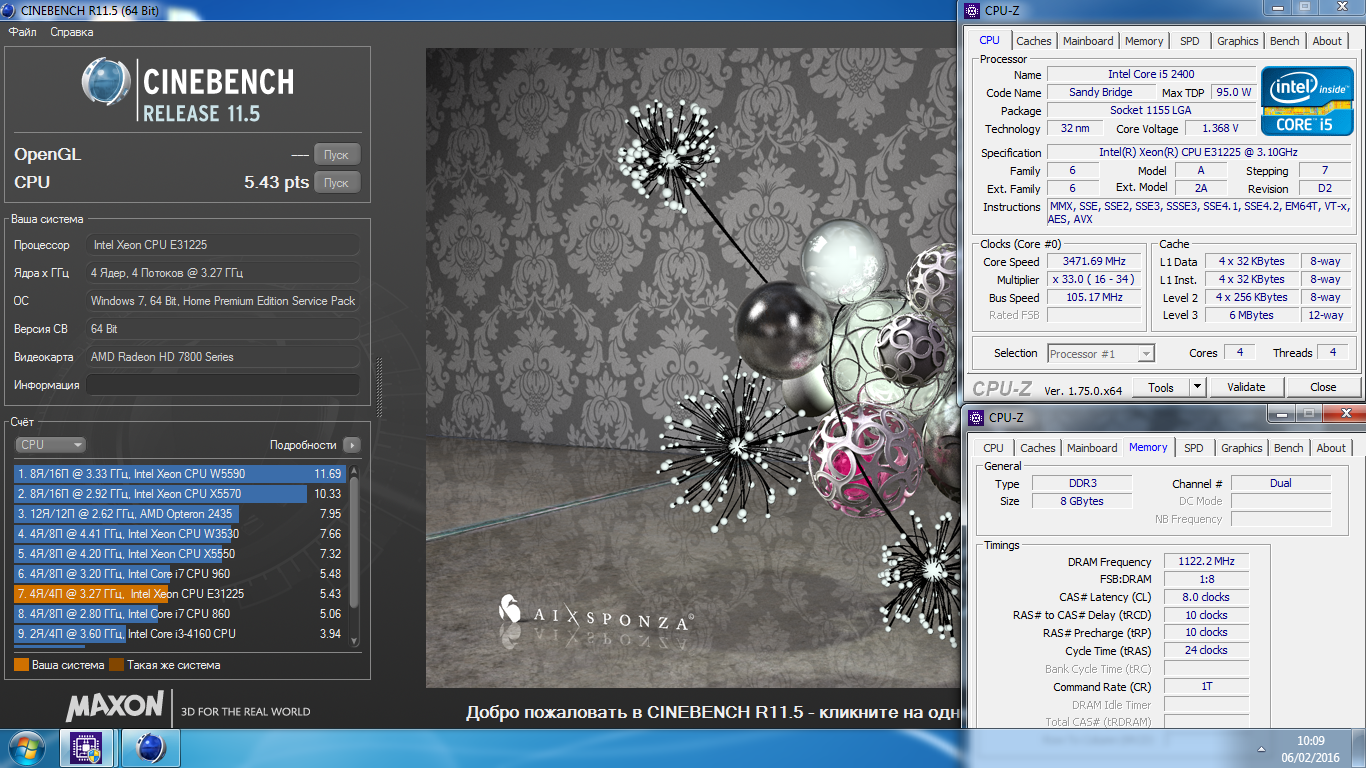
Task: Click the Информация input field
Action: click(x=222, y=385)
